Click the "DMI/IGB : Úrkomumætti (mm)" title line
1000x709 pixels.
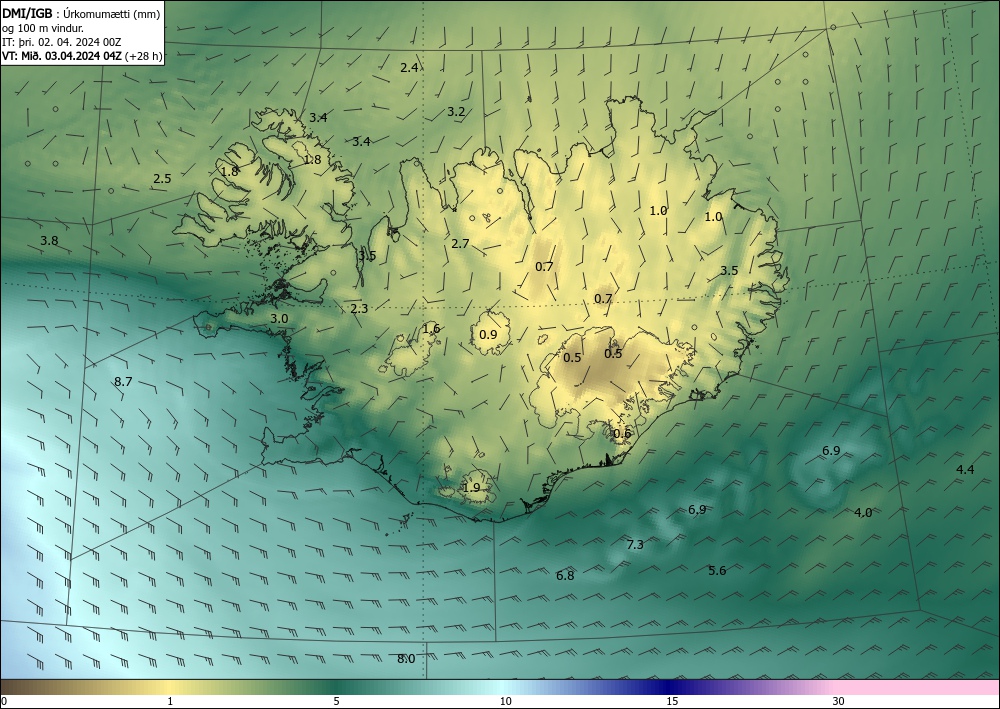tap(81, 13)
